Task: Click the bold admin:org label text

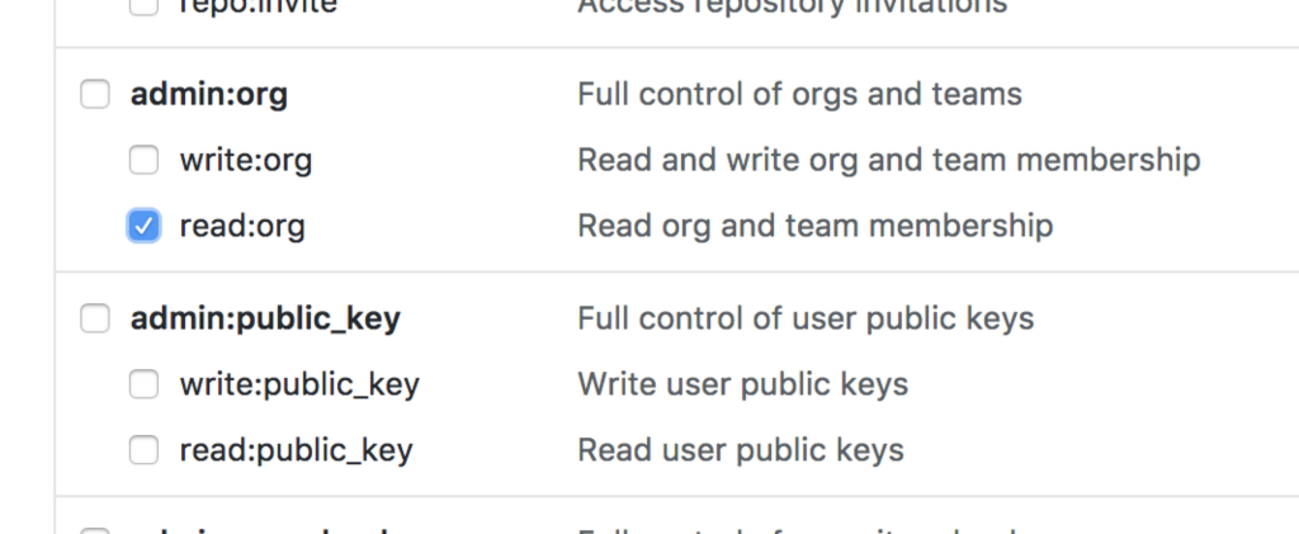Action: pyautogui.click(x=209, y=95)
